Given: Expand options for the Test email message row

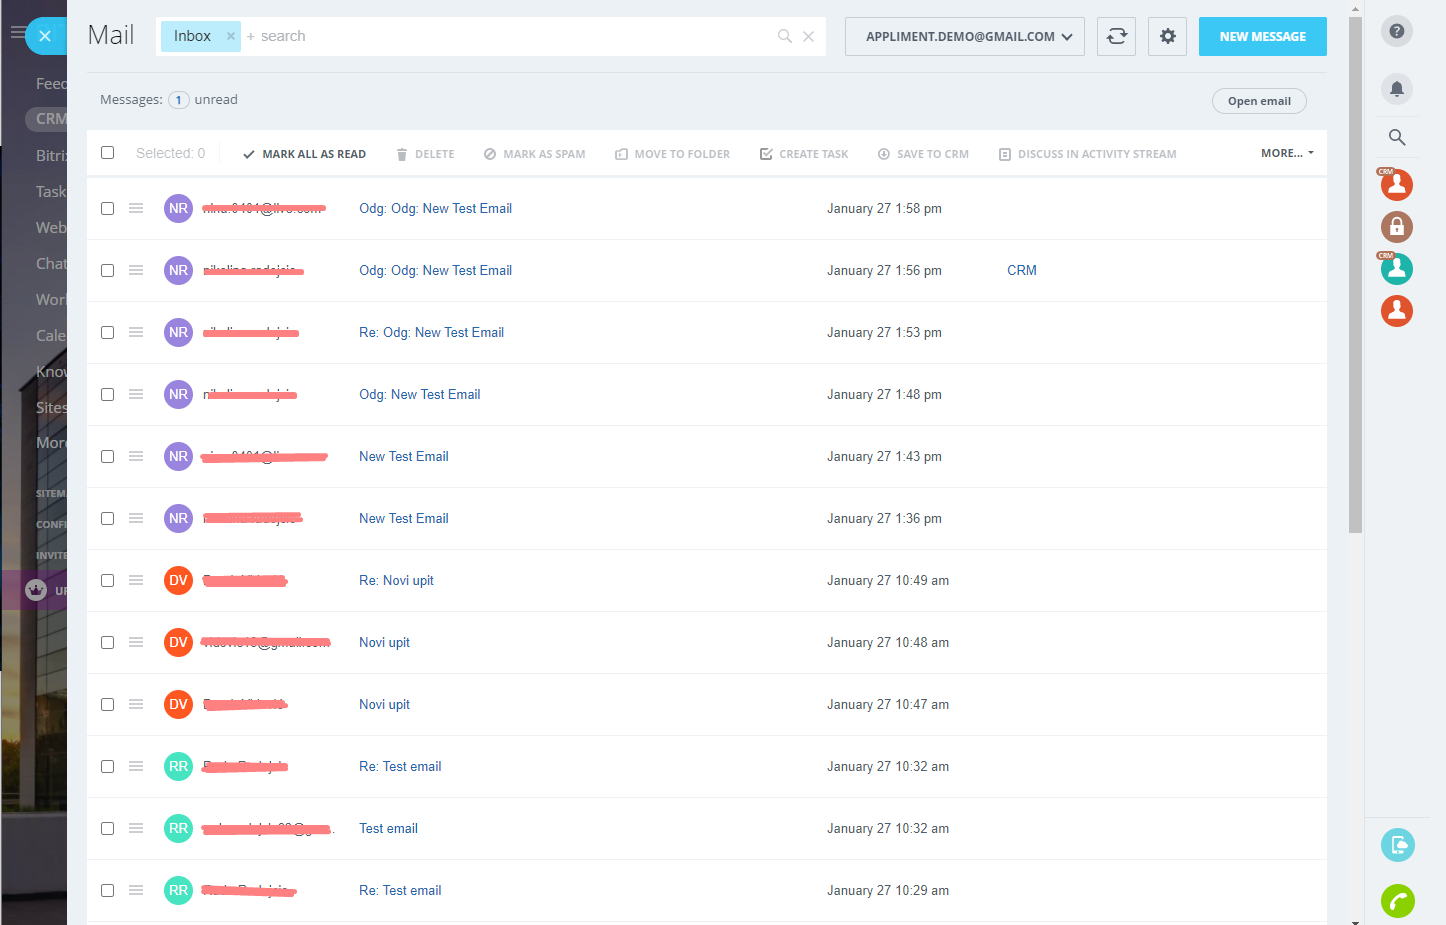Looking at the screenshot, I should coord(136,828).
